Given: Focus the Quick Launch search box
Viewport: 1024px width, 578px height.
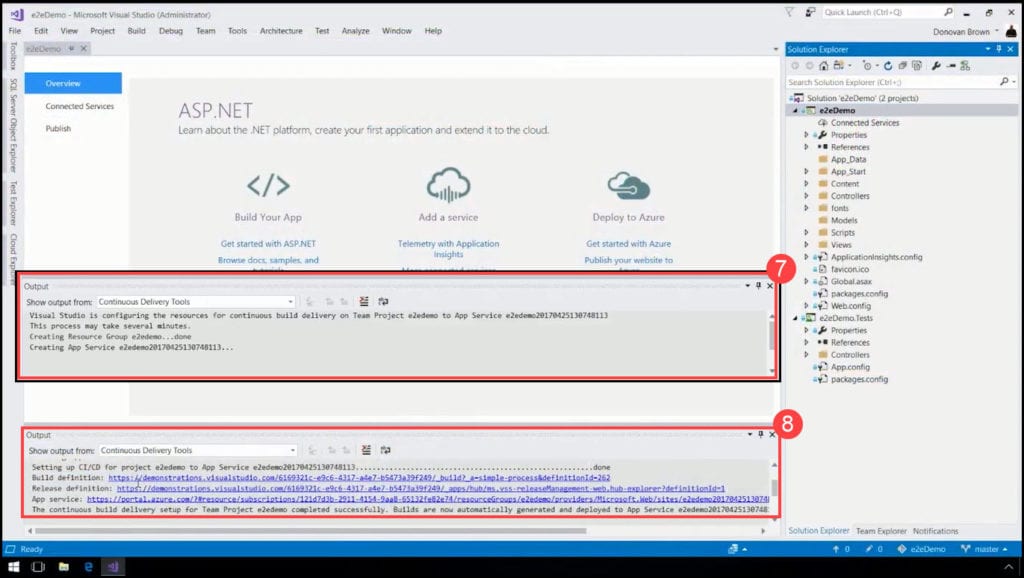Looking at the screenshot, I should (x=888, y=12).
